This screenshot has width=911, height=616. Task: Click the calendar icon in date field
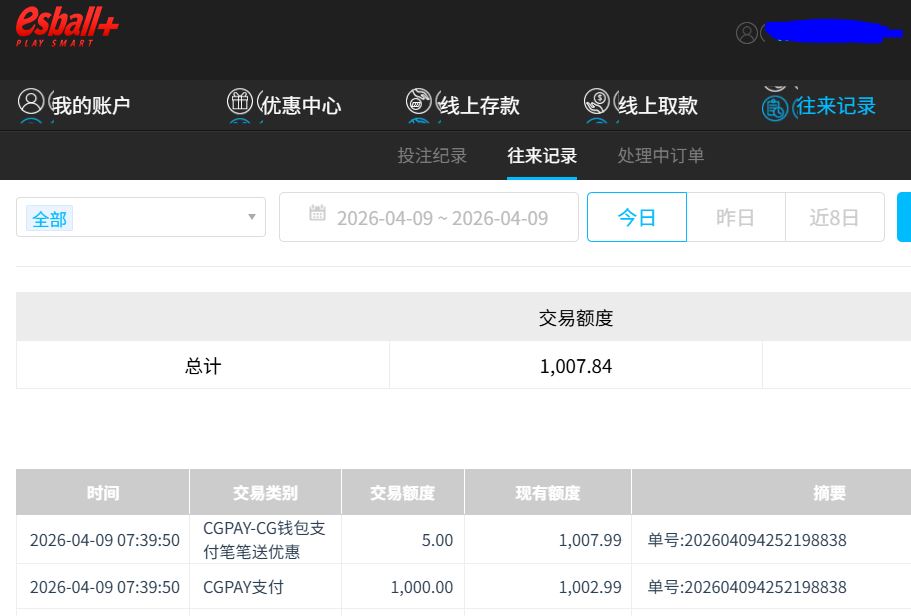pyautogui.click(x=317, y=213)
